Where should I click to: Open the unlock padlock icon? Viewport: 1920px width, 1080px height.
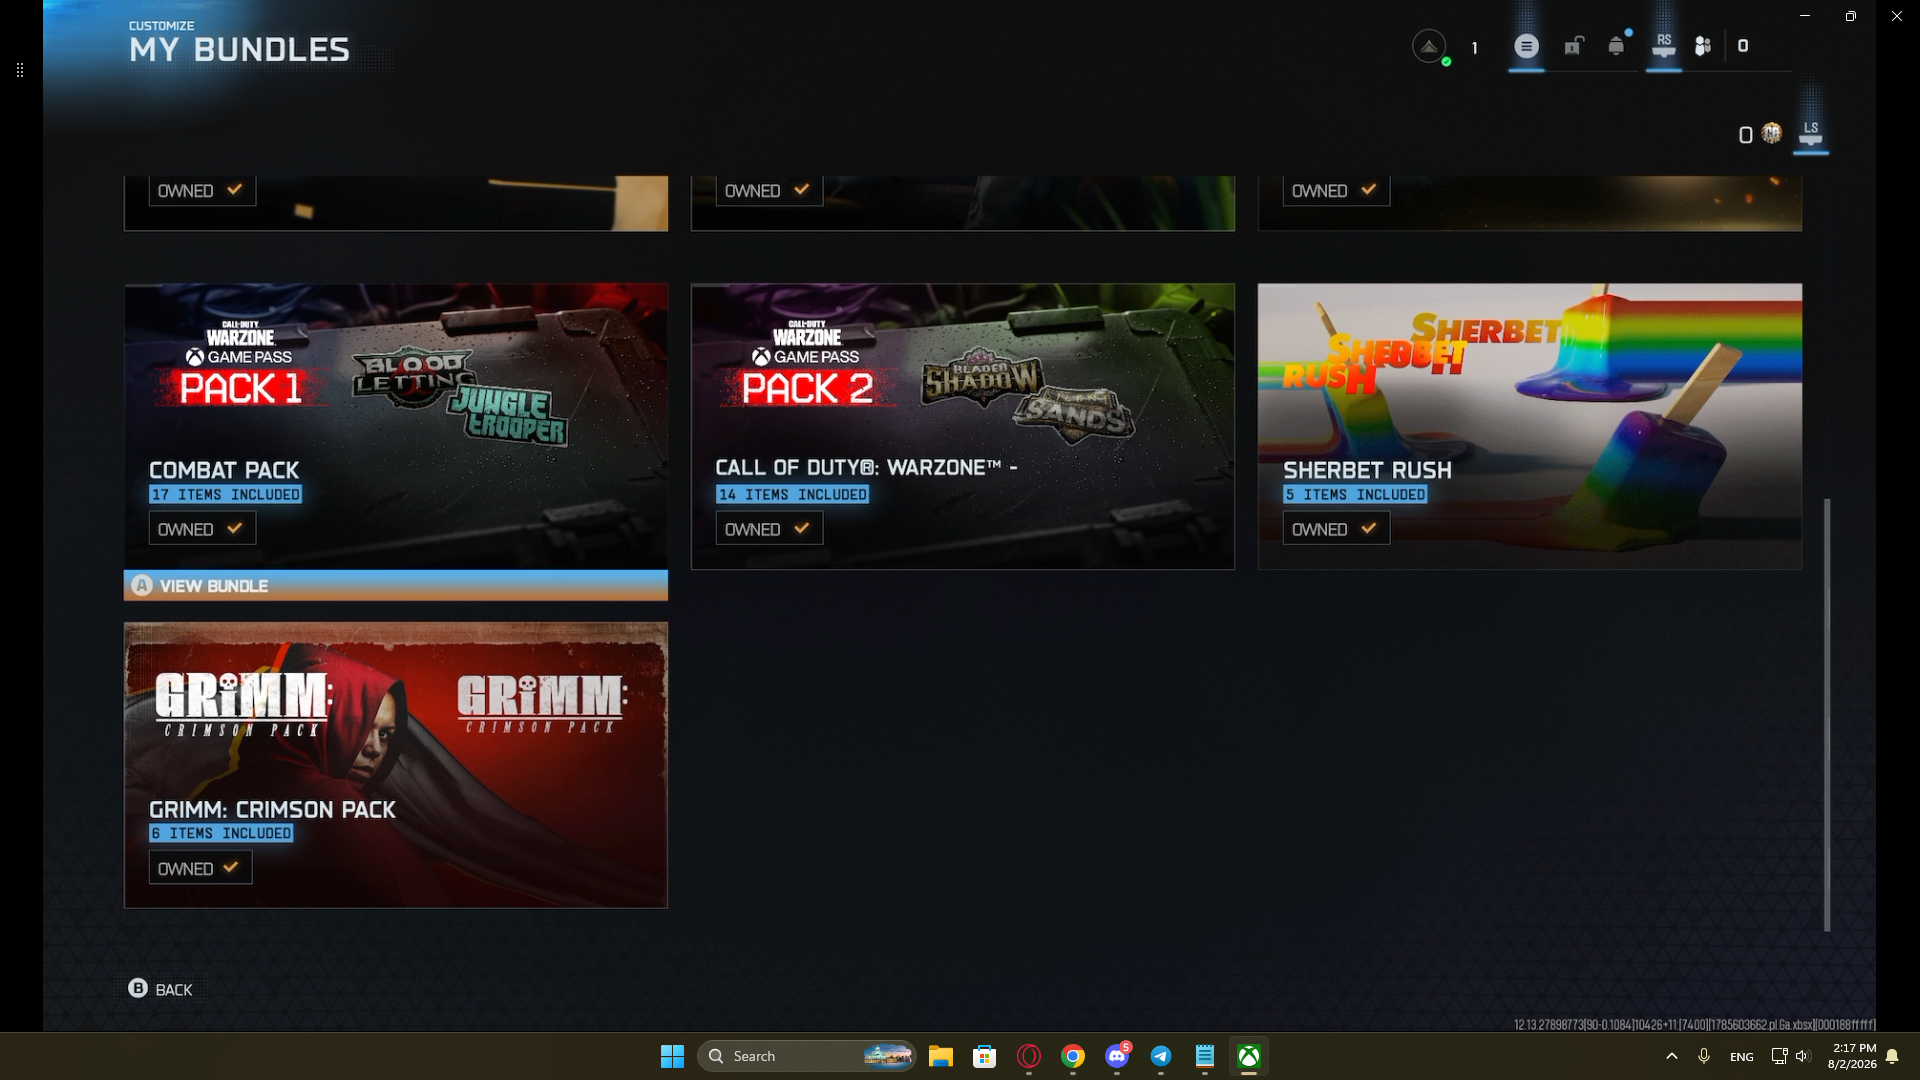coord(1573,46)
